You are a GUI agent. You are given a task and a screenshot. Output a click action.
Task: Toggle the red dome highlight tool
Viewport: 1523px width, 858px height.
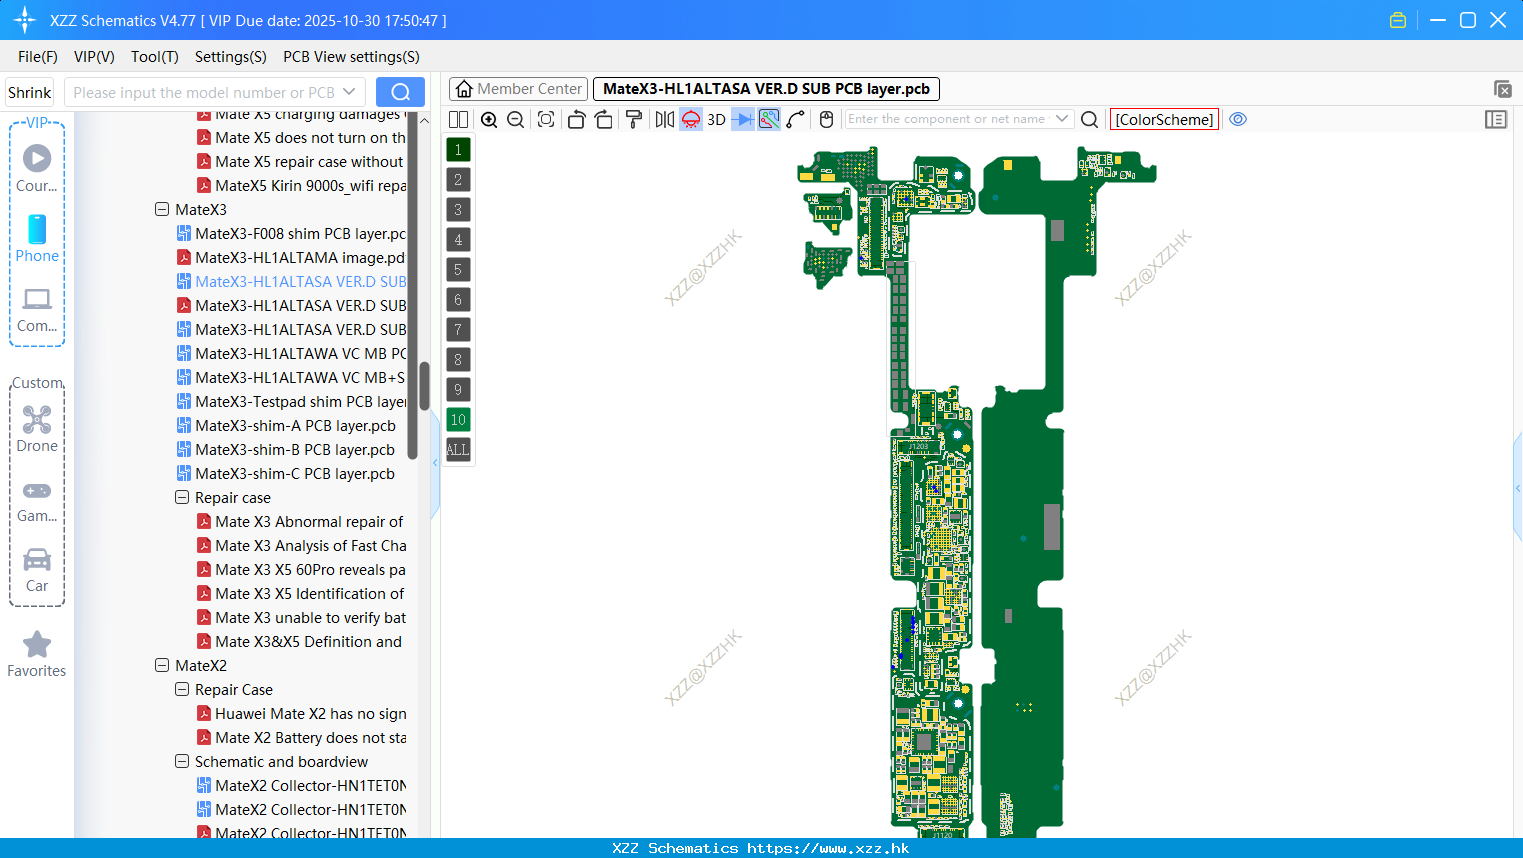[x=691, y=119]
